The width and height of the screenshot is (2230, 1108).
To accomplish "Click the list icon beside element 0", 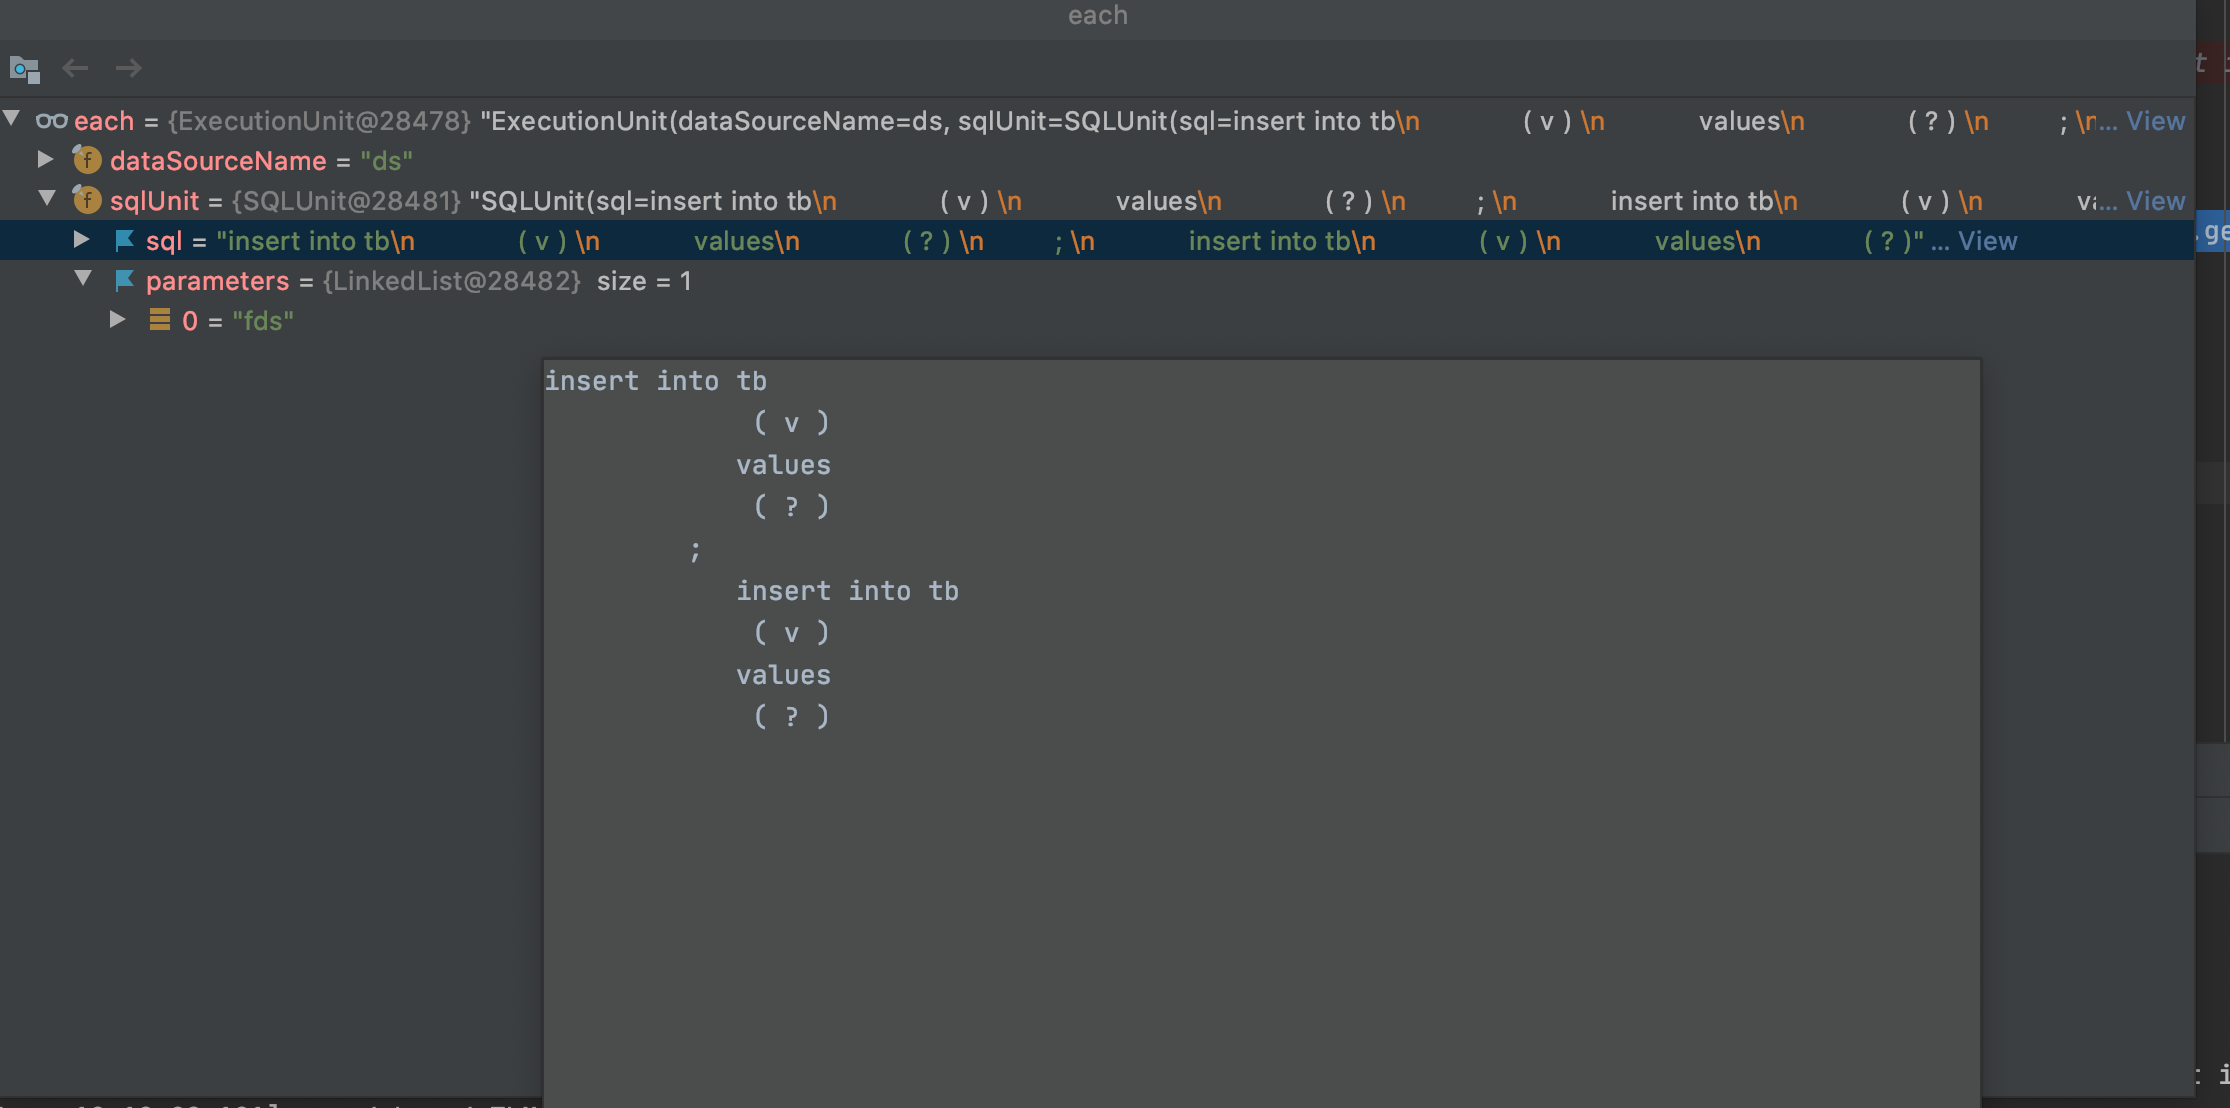I will pos(160,320).
